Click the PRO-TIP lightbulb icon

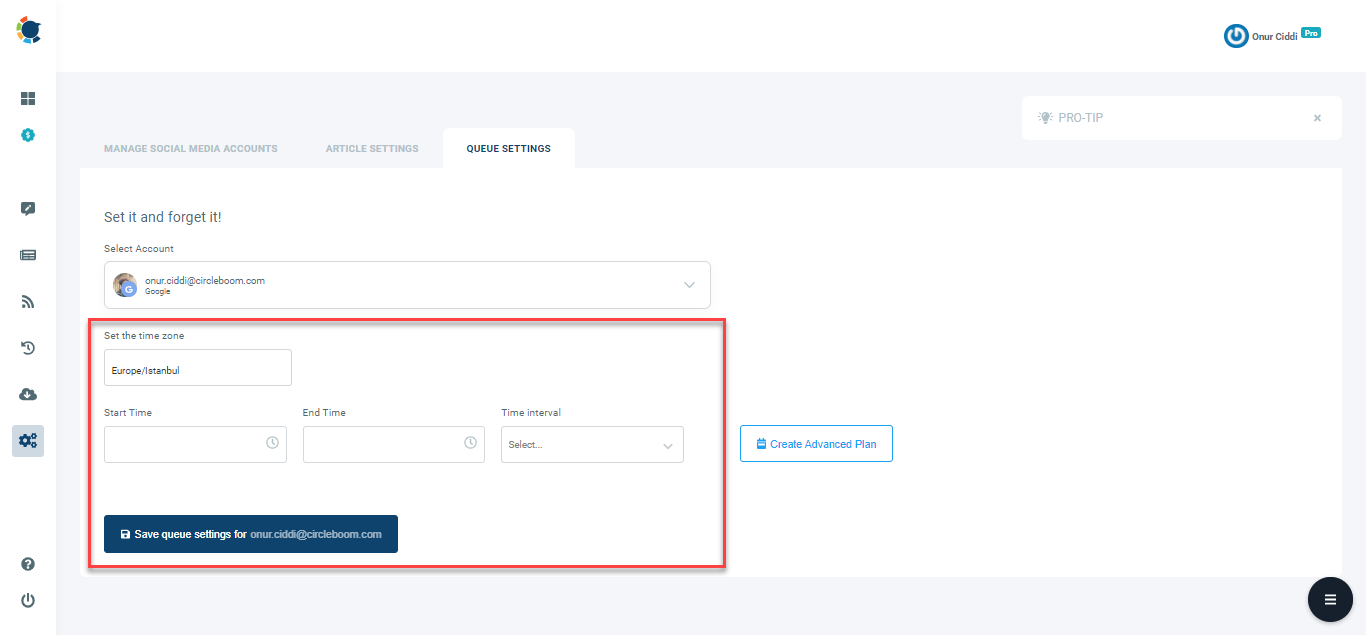click(1045, 118)
